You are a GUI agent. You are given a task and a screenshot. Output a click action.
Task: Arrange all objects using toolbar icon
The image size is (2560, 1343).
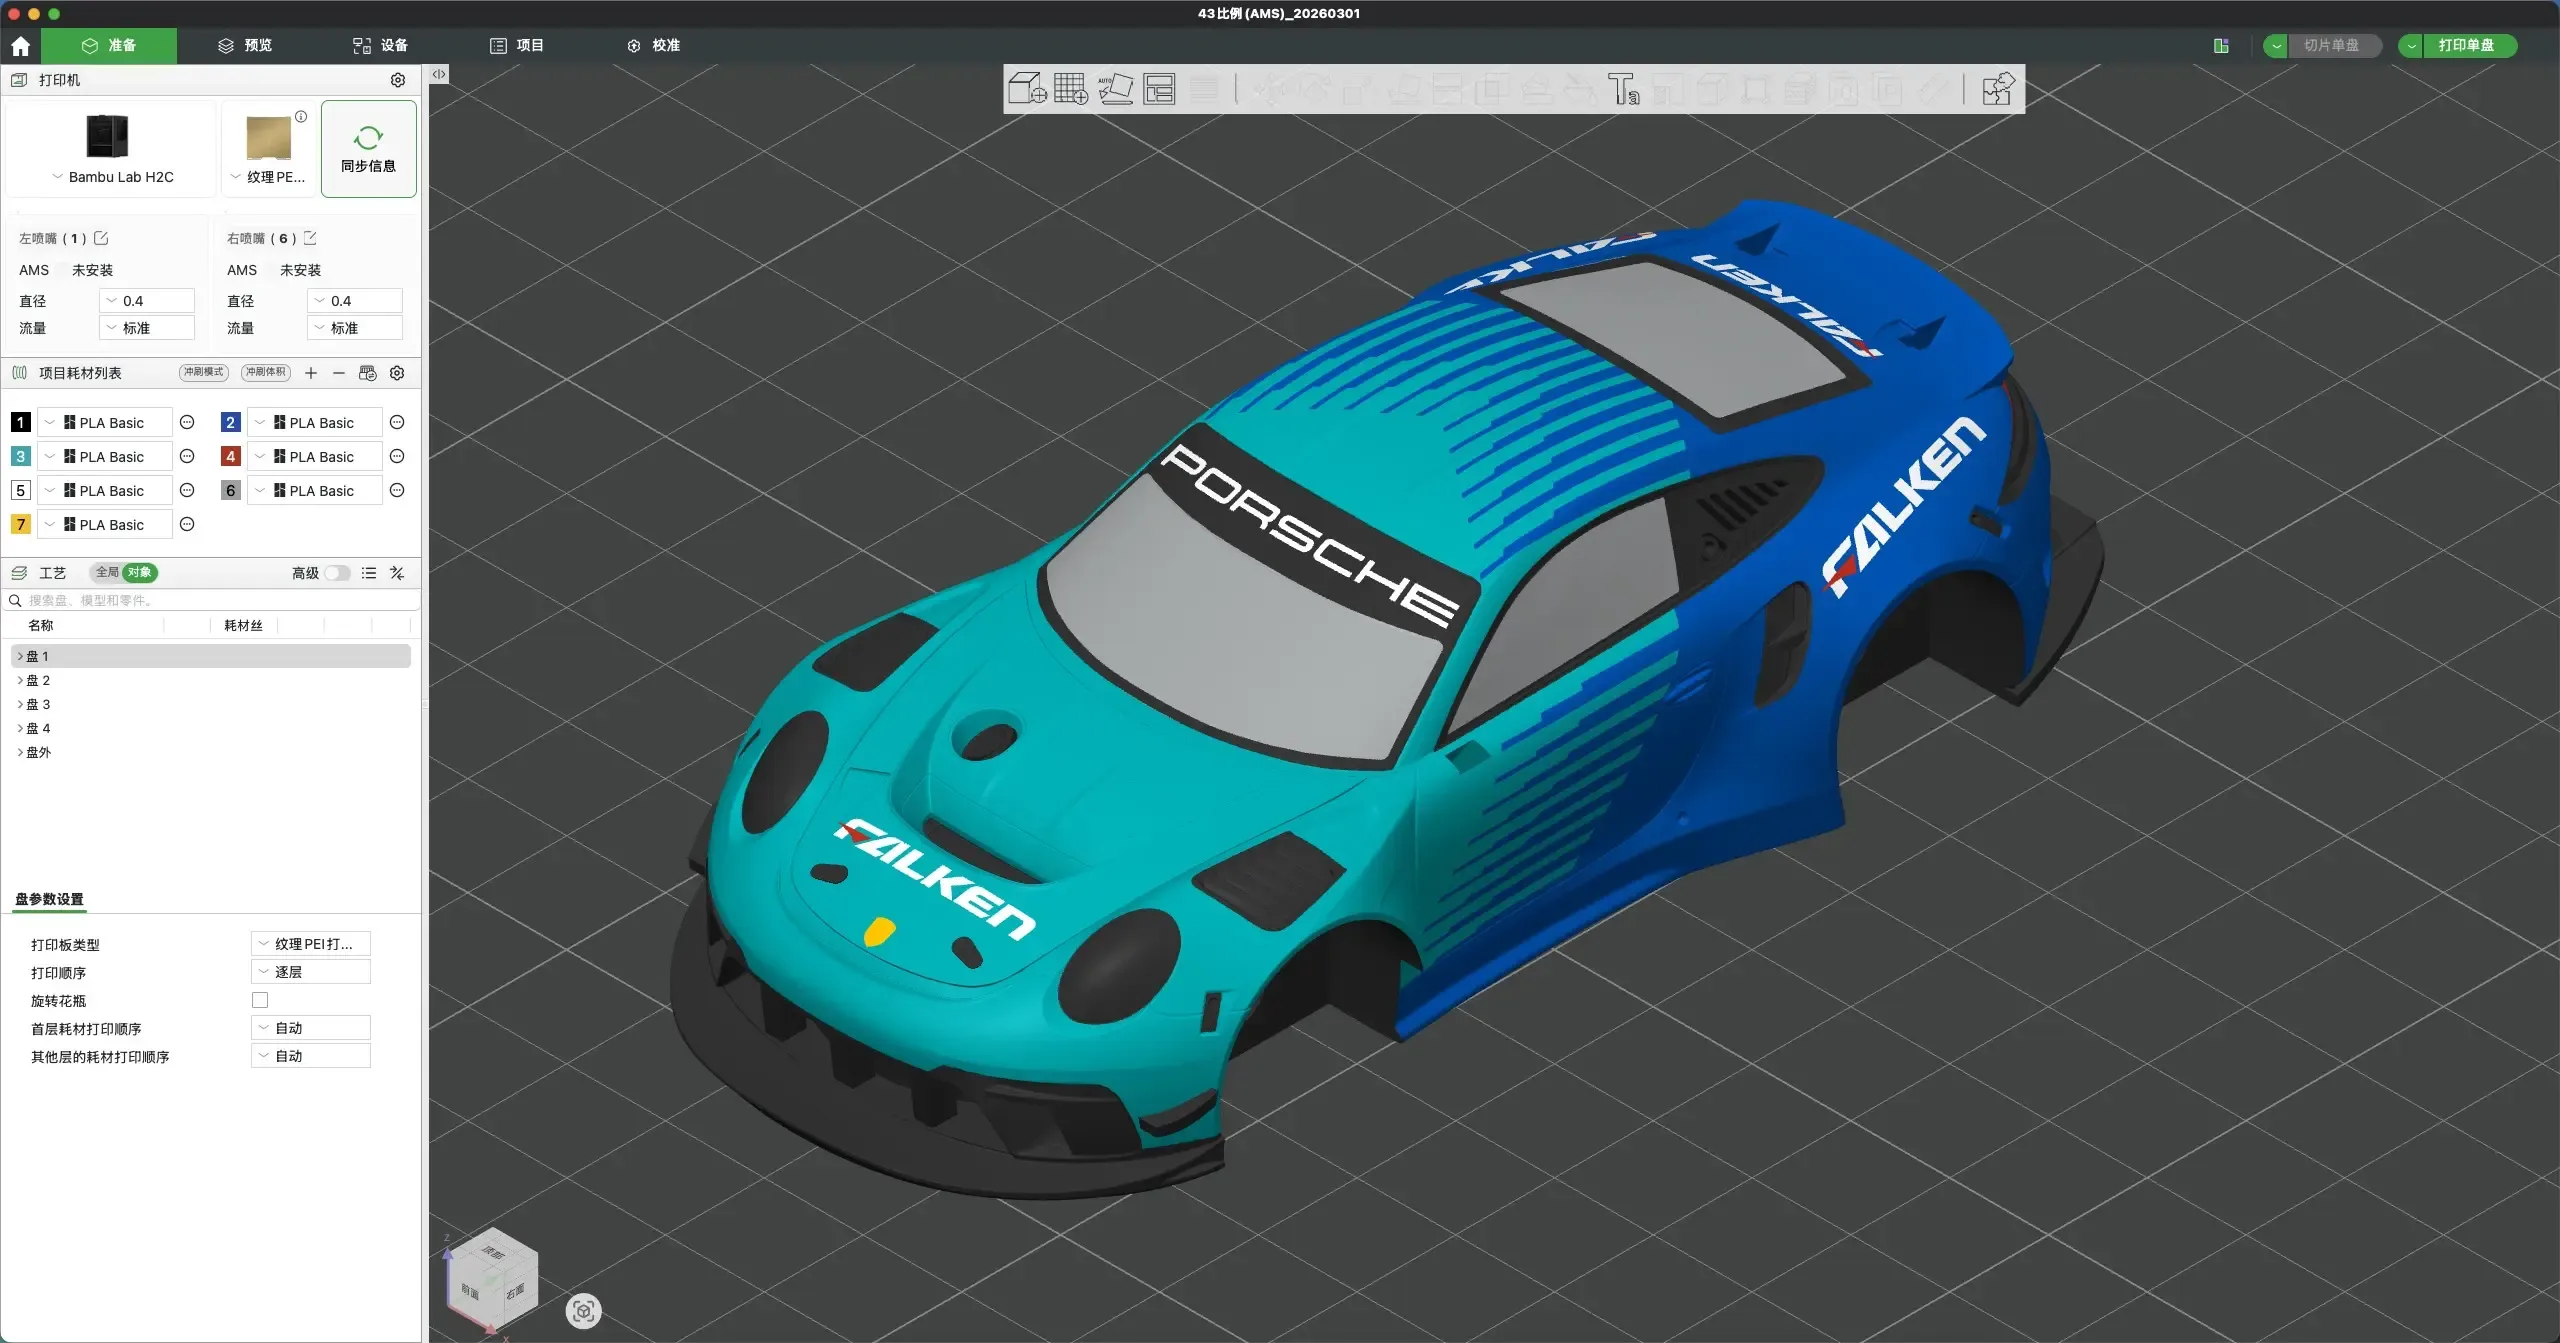coord(1159,89)
